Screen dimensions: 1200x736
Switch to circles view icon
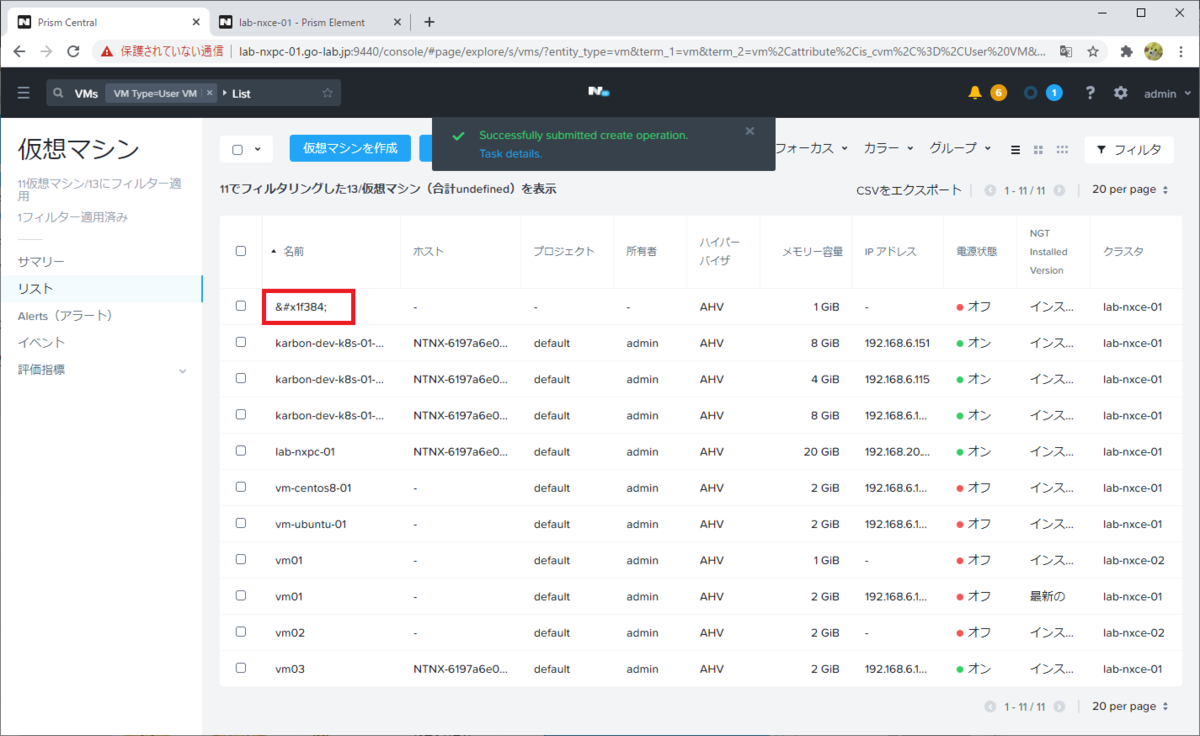(x=1062, y=149)
